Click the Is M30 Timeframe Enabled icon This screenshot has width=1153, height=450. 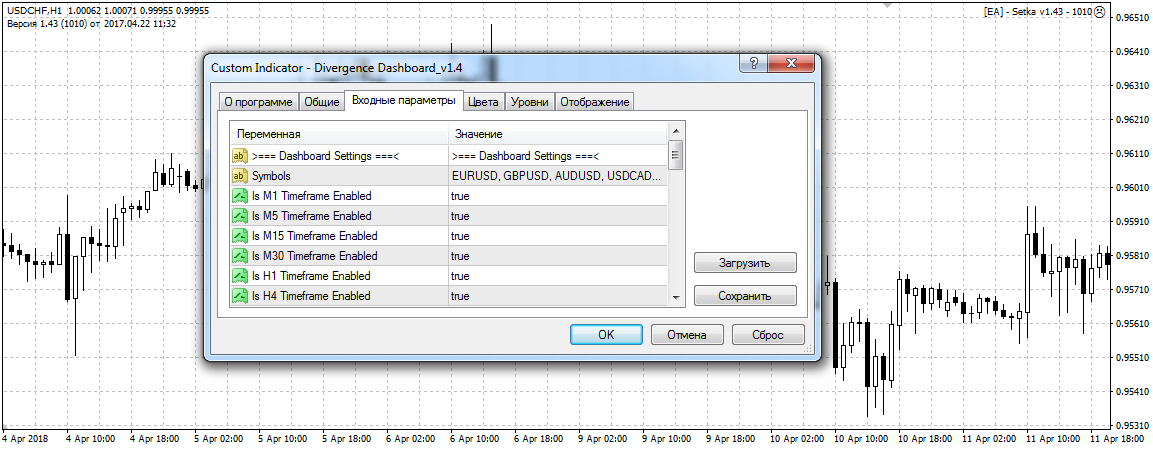[240, 256]
